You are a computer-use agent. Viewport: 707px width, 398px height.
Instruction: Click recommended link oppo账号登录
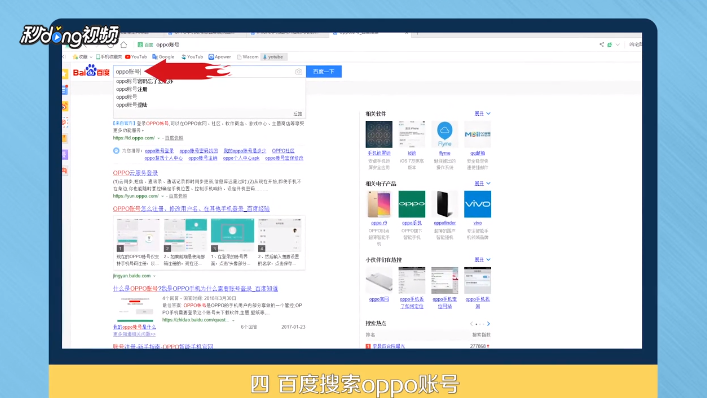click(159, 151)
